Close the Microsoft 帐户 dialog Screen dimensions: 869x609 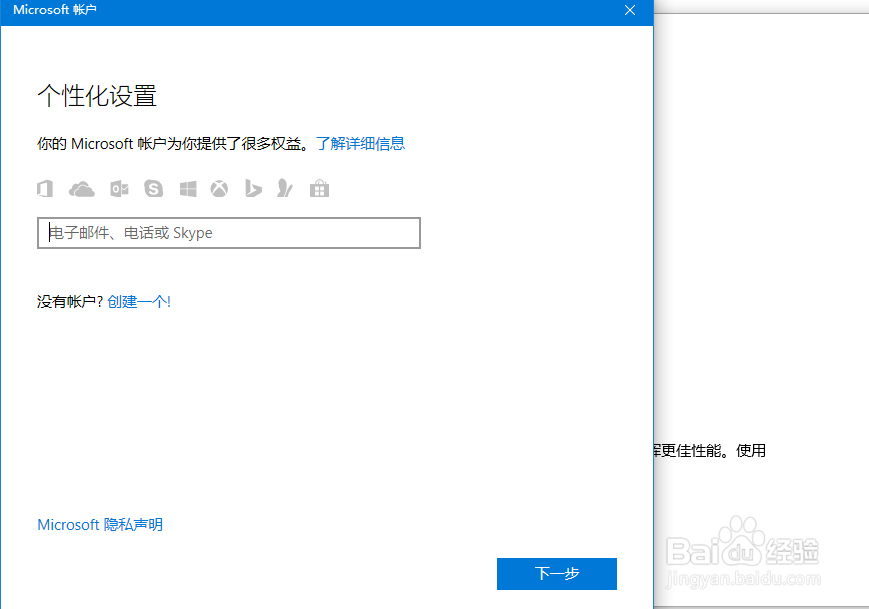pos(629,11)
